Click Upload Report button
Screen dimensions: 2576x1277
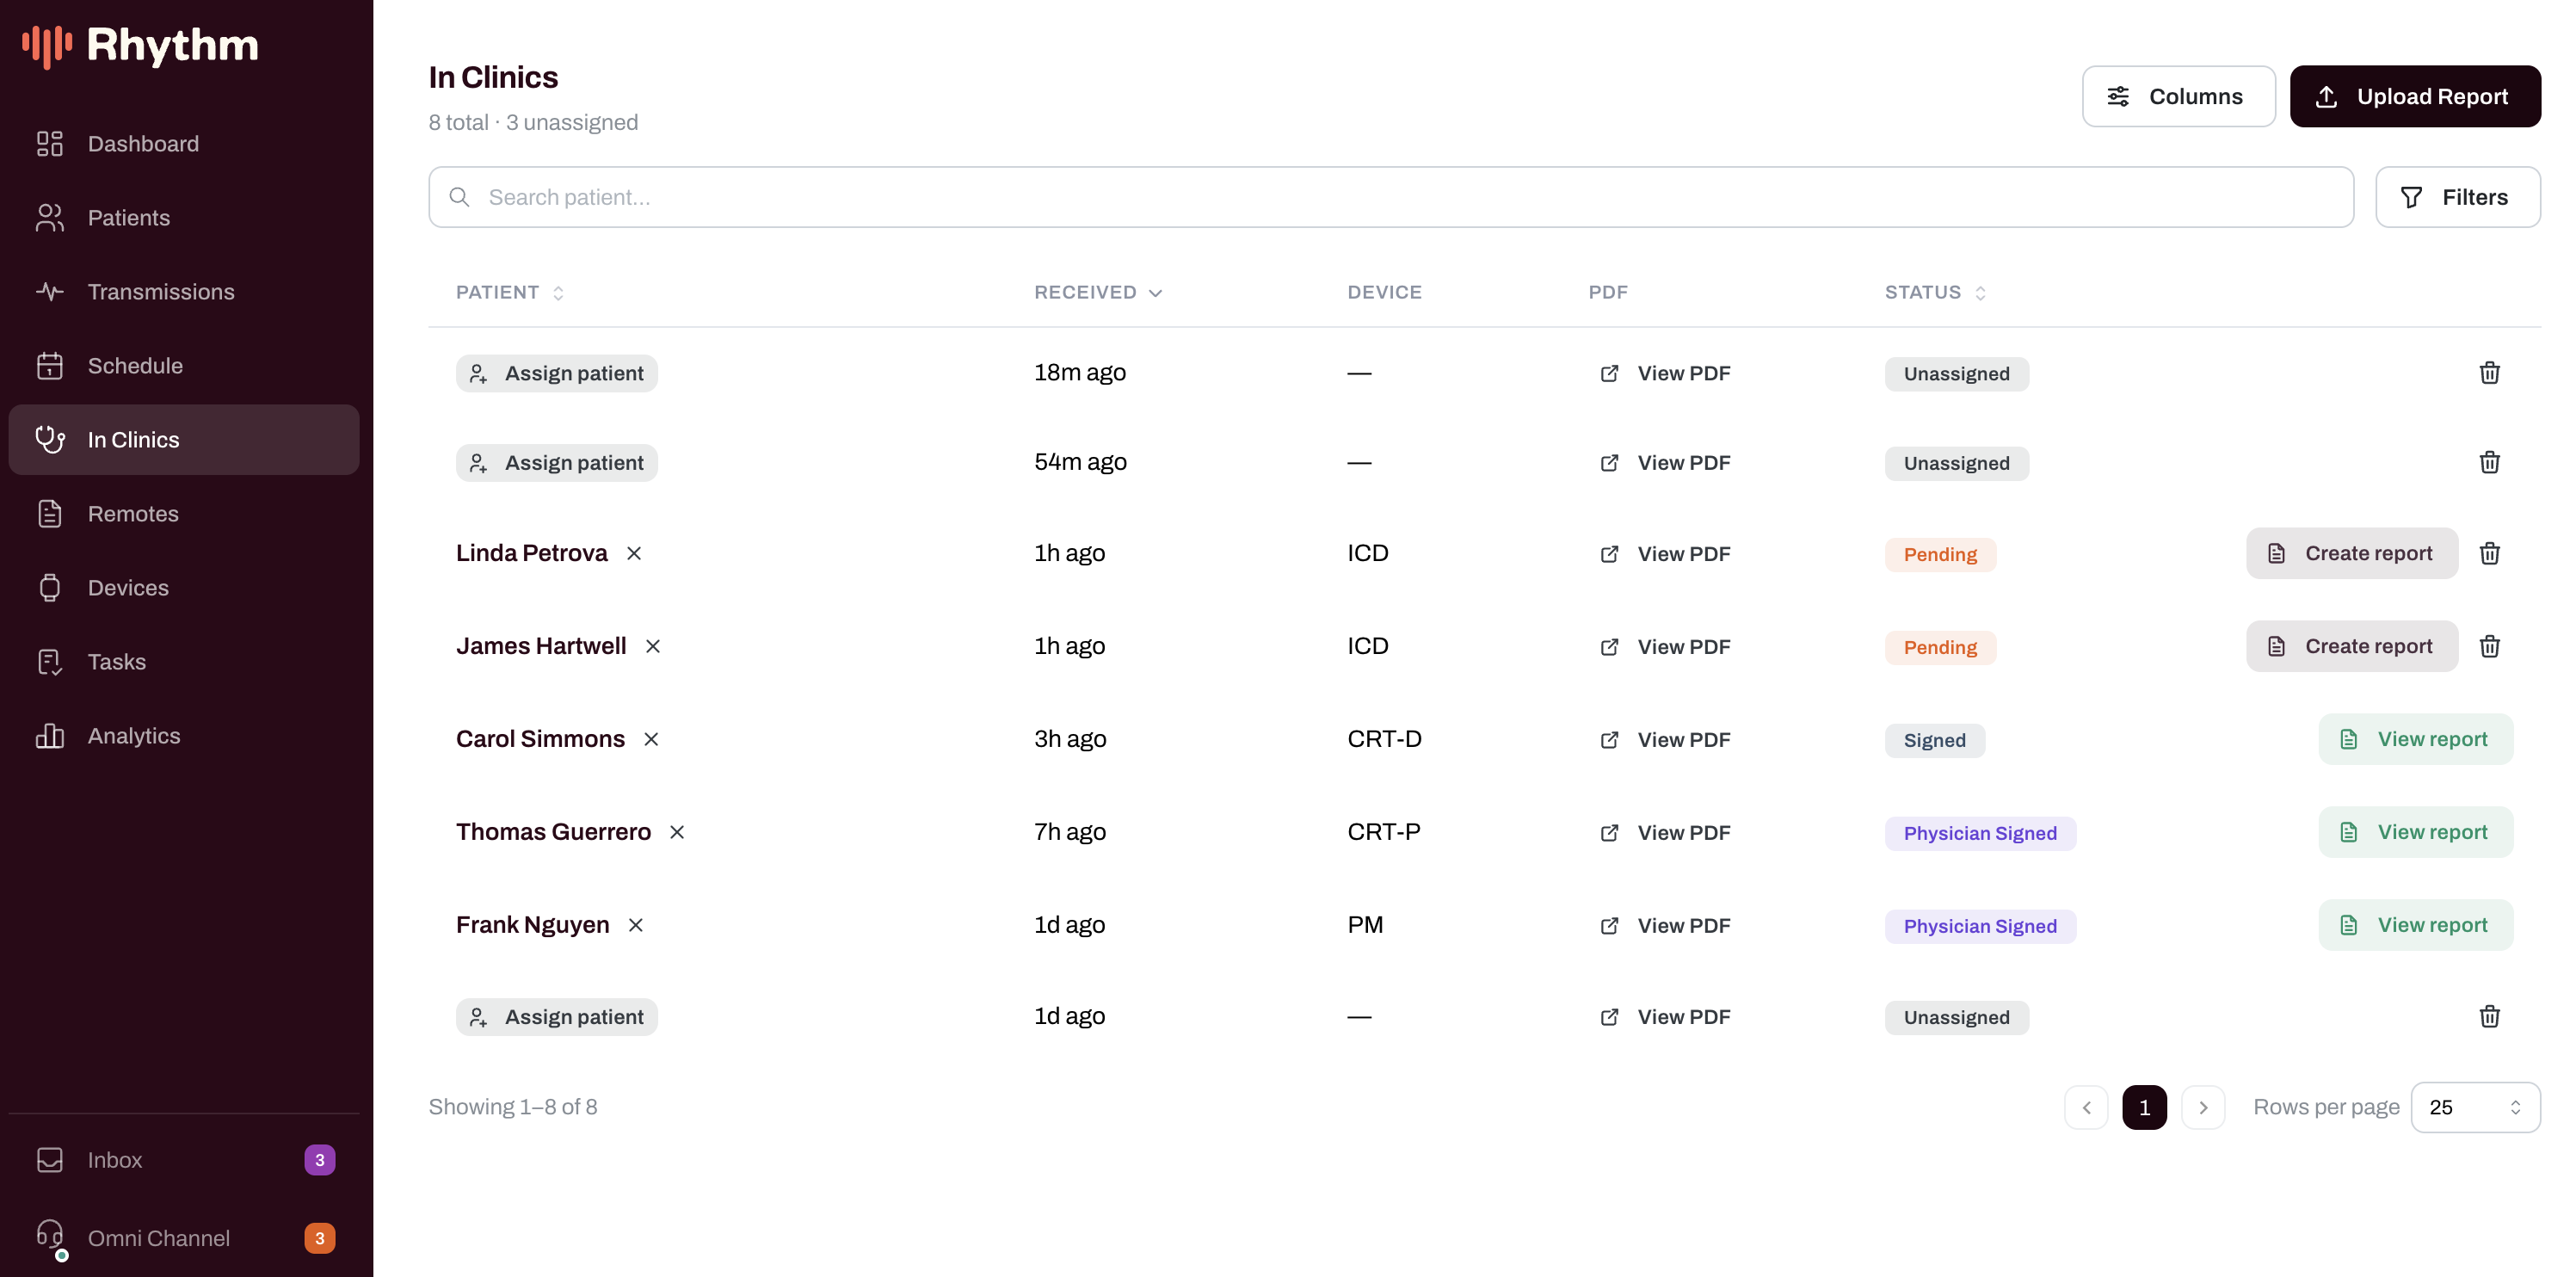click(x=2415, y=96)
